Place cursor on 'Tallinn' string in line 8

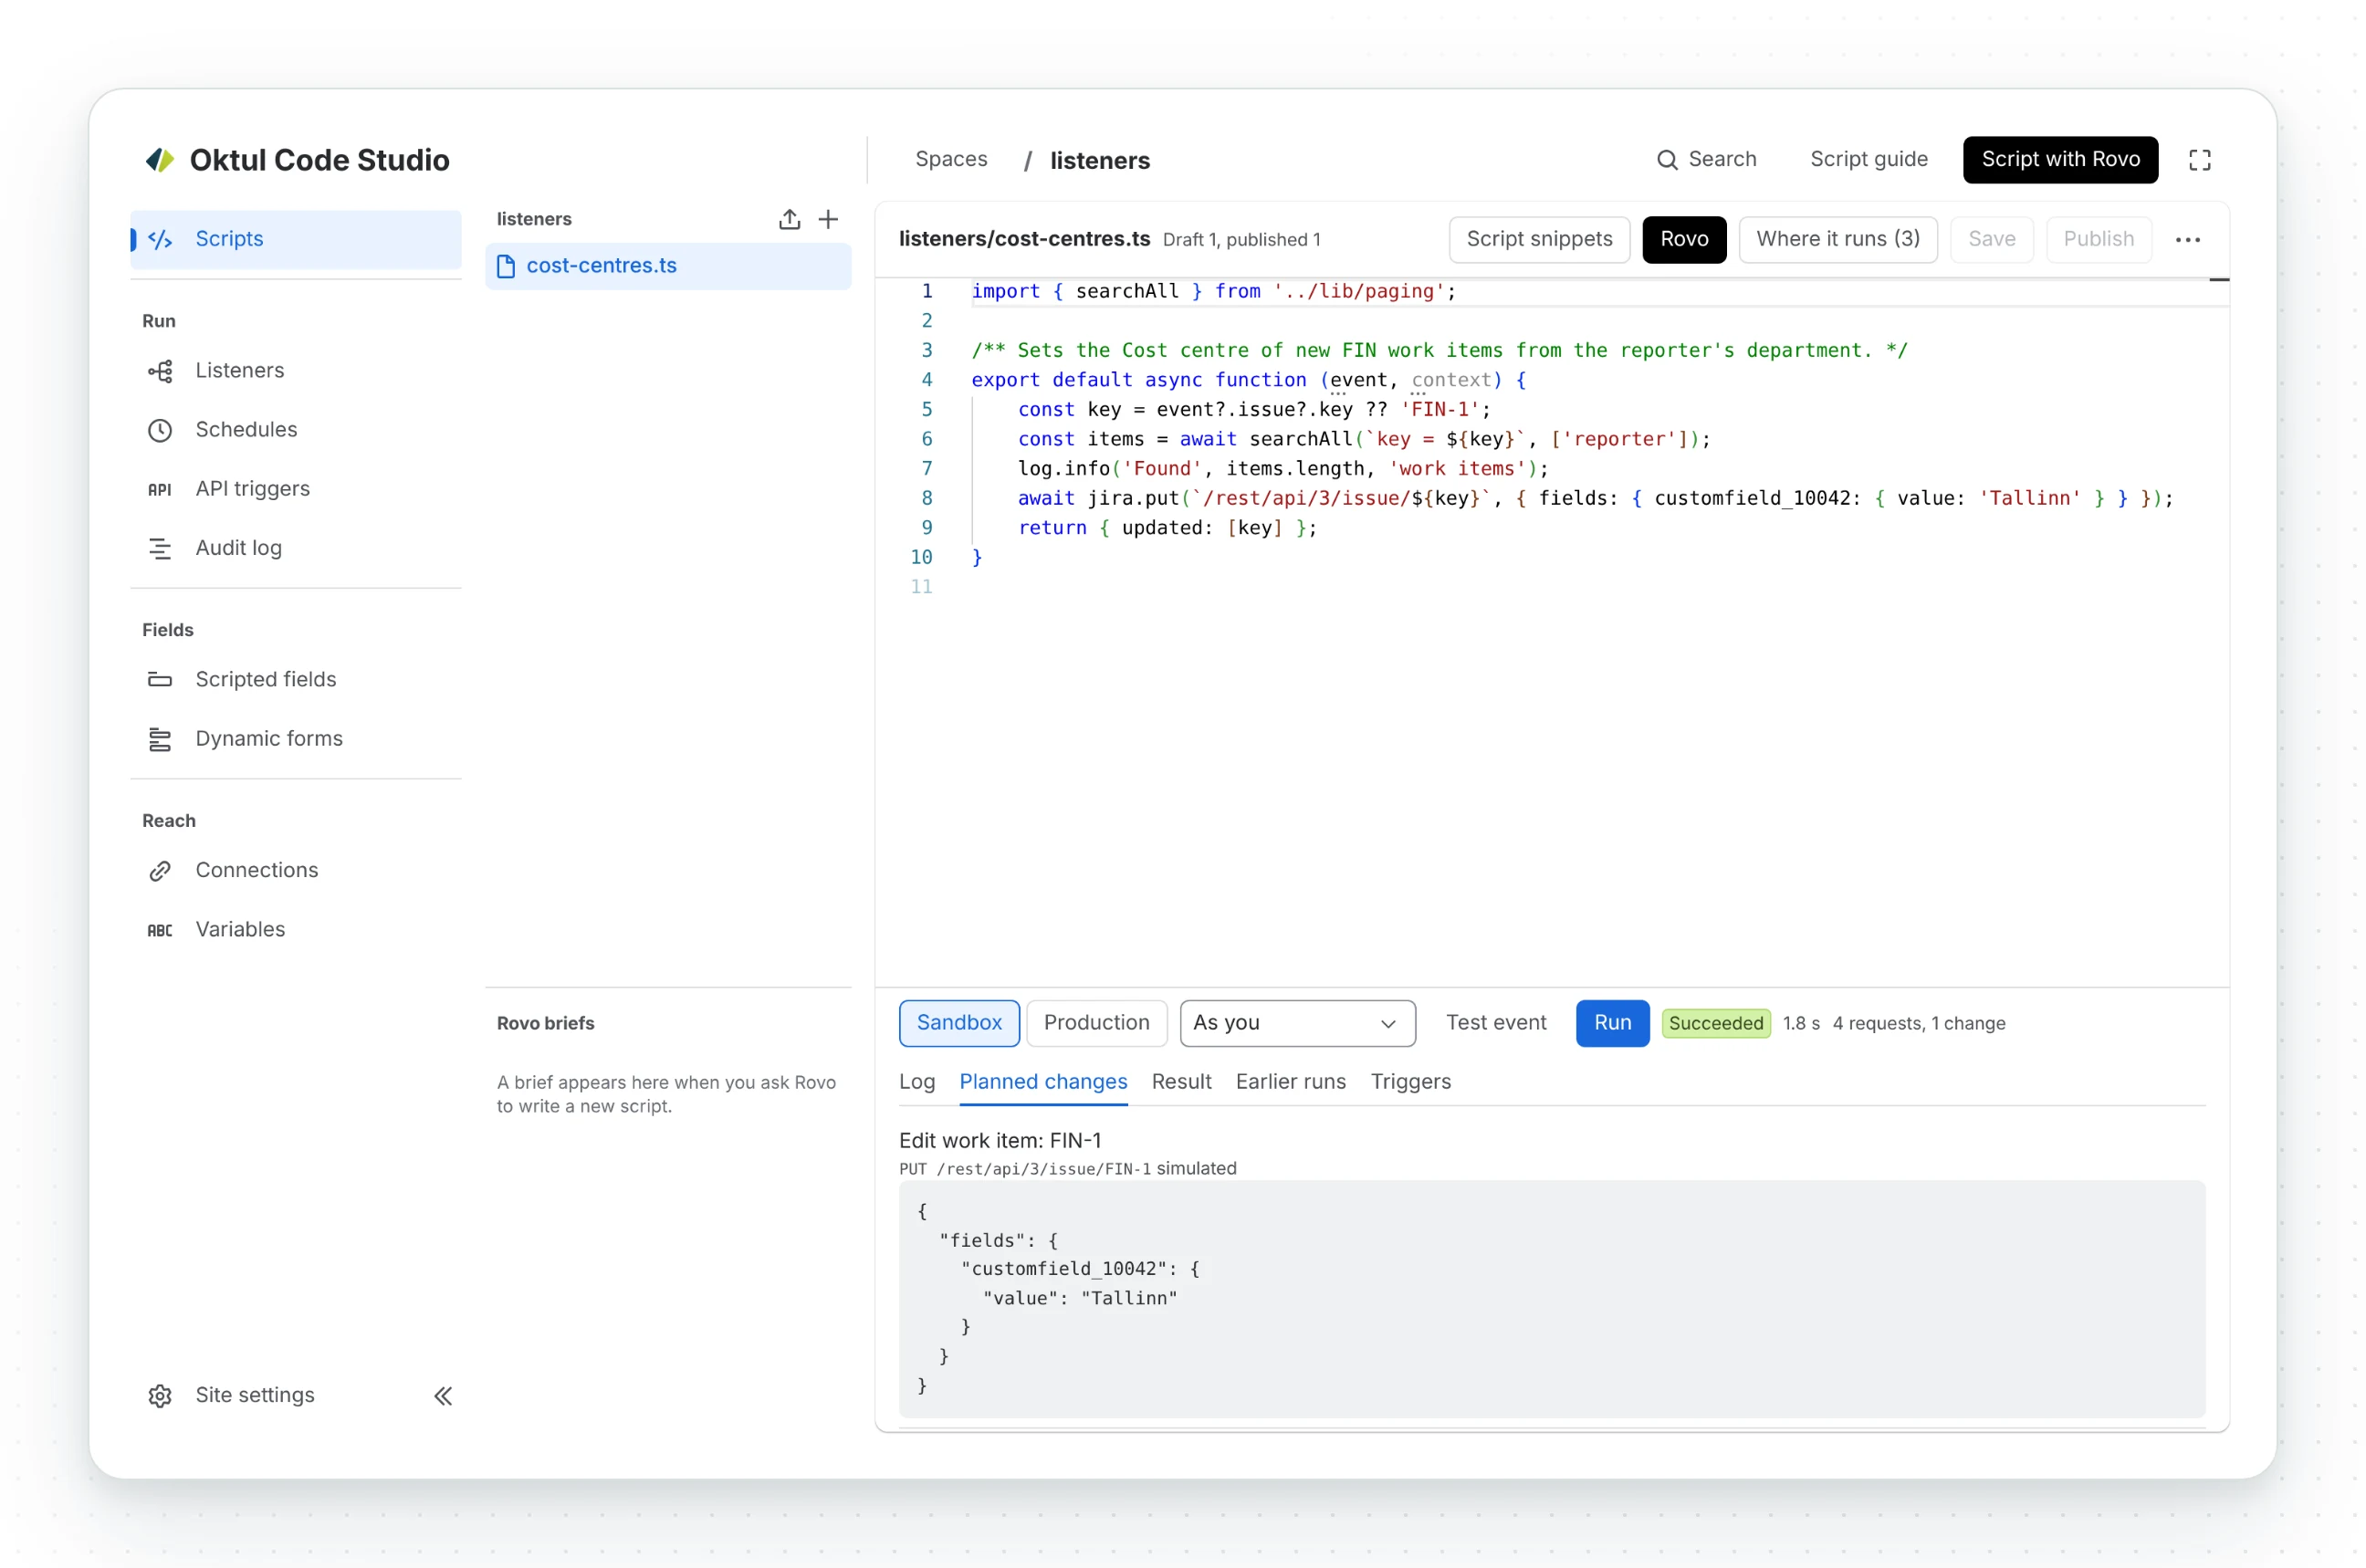2030,498
